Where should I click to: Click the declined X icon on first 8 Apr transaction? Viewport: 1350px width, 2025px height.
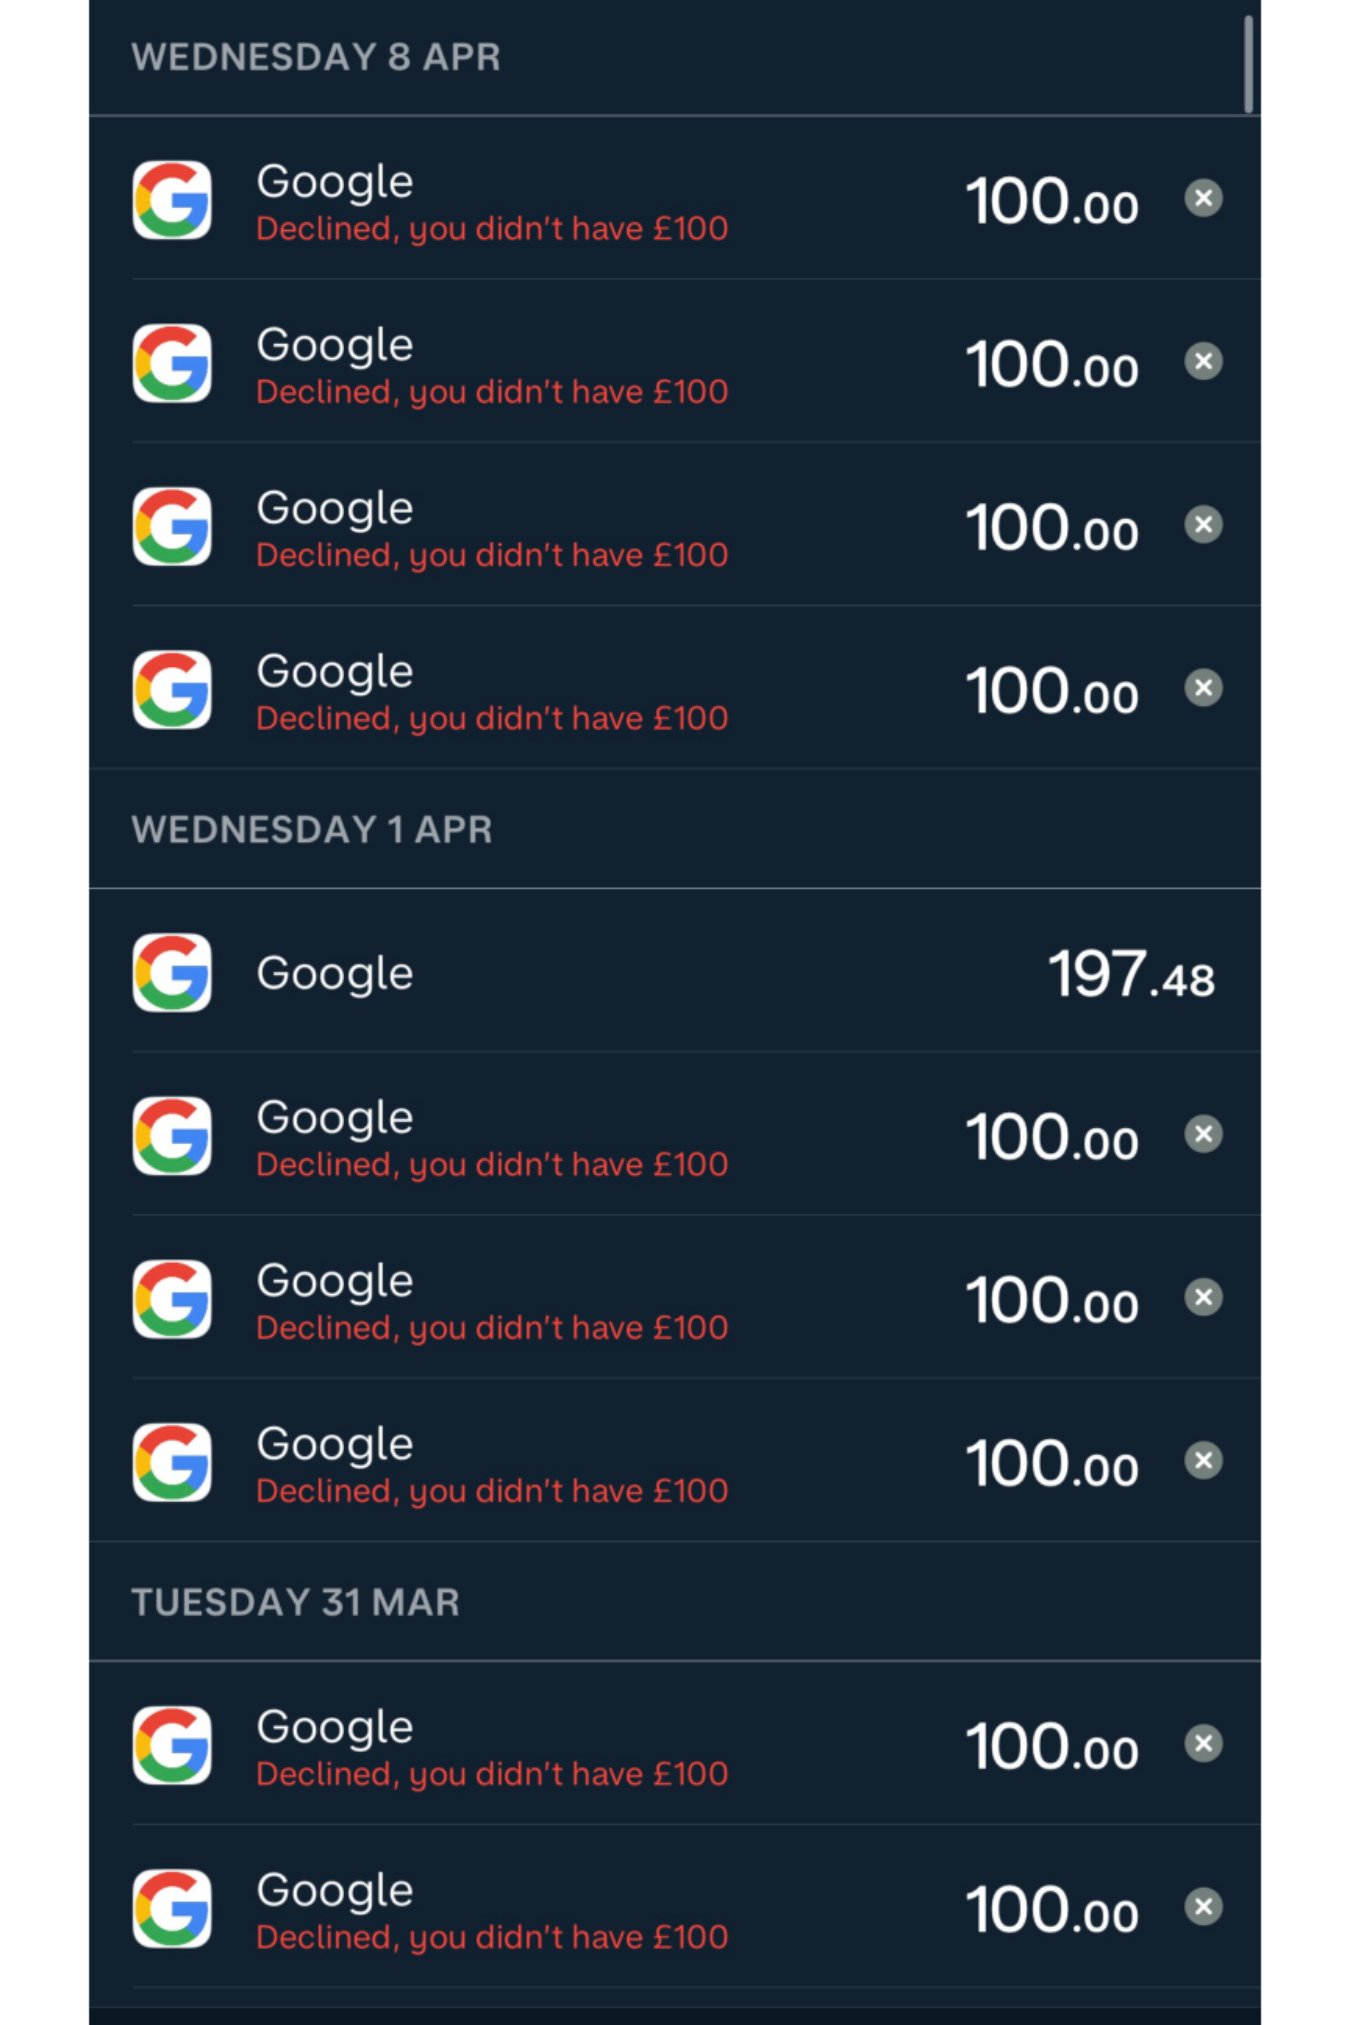pyautogui.click(x=1203, y=198)
